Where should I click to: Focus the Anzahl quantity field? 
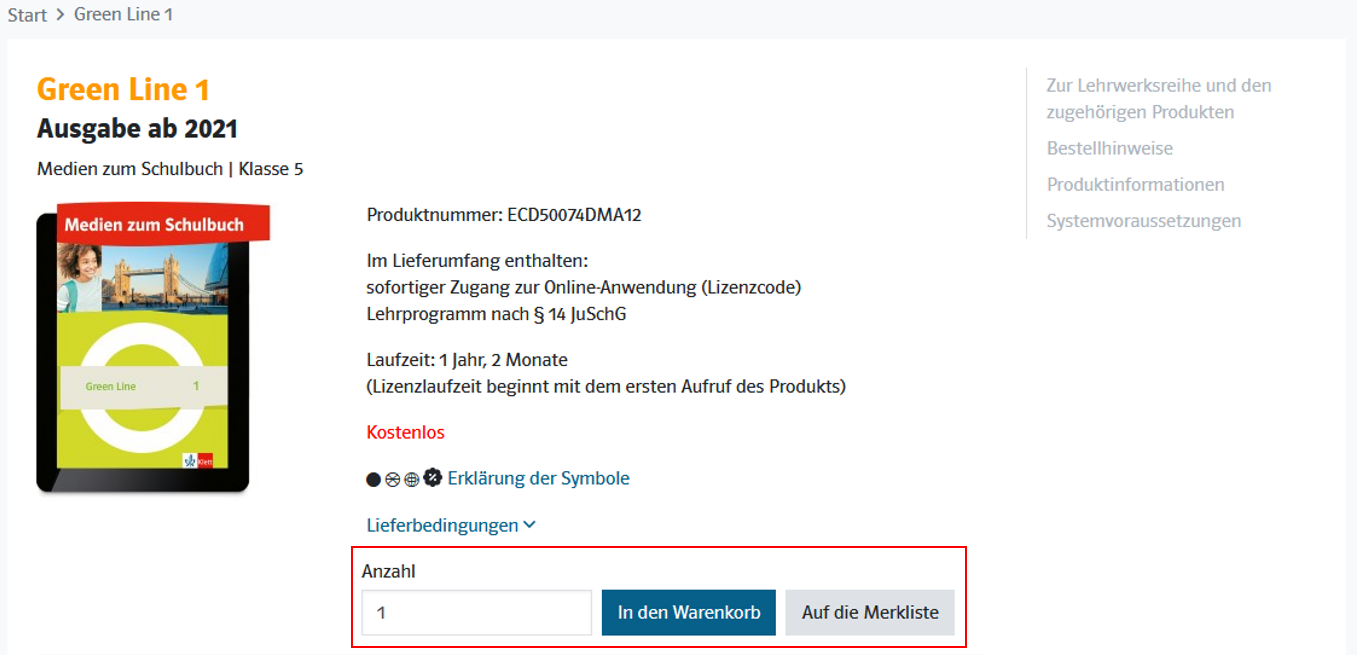(477, 612)
